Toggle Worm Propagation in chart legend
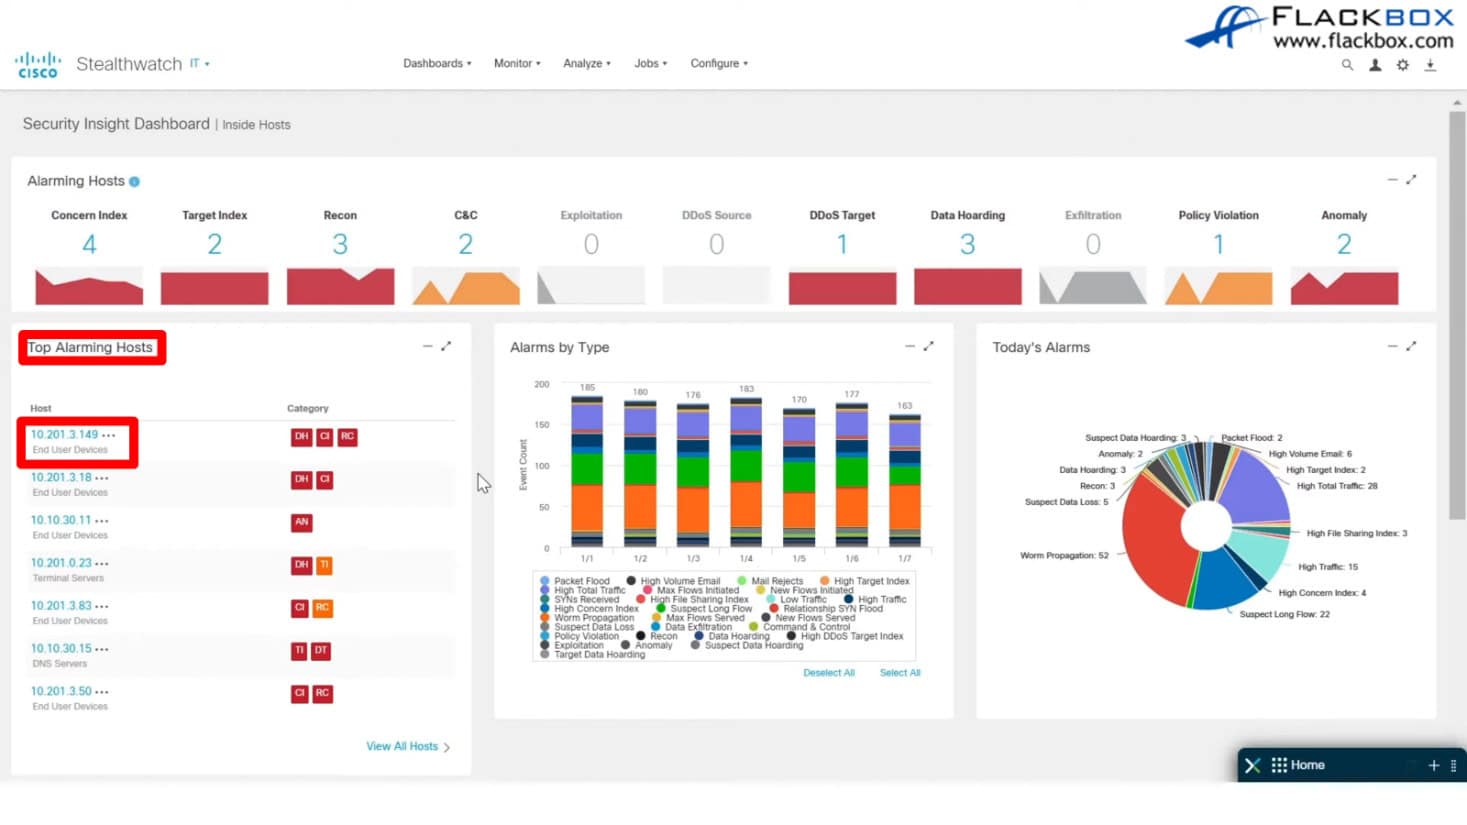This screenshot has height=825, width=1467. point(593,618)
